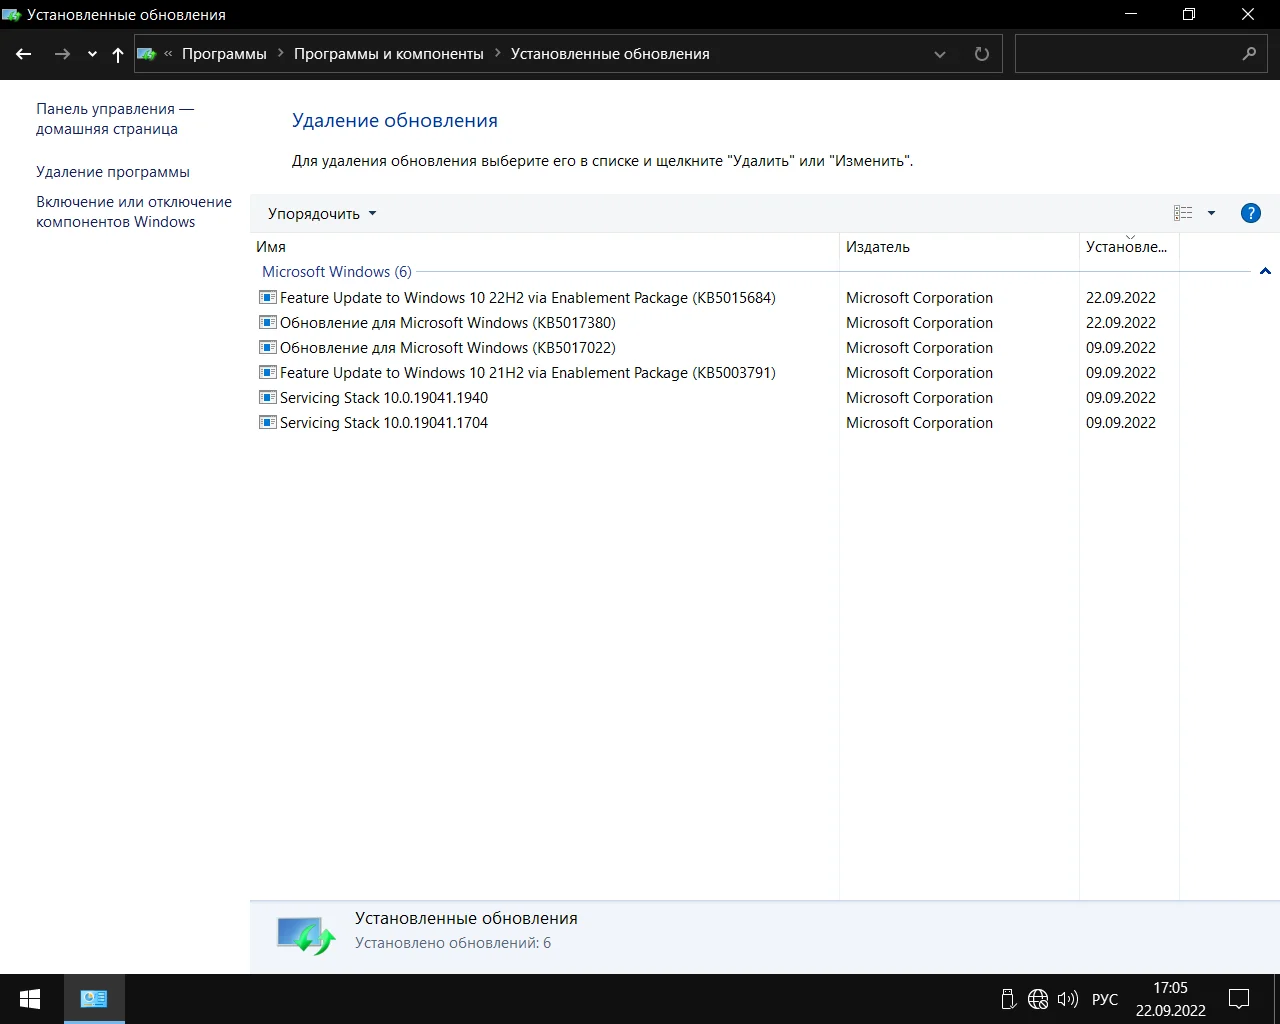Click Установленные обновления breadcrumb

(x=610, y=54)
